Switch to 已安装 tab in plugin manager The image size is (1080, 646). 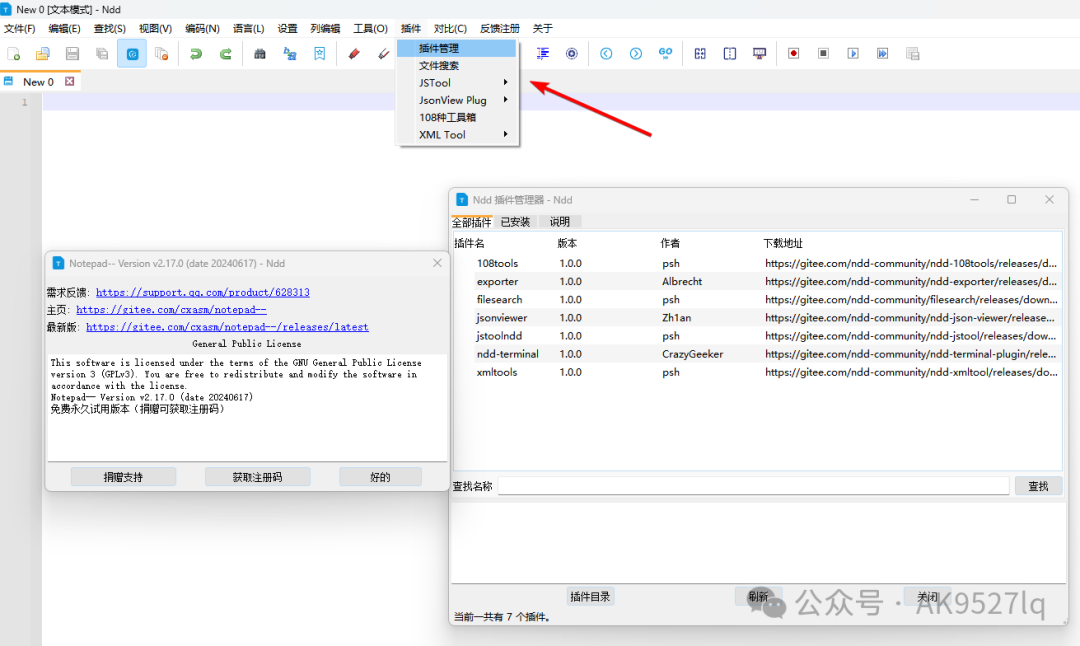coord(515,222)
